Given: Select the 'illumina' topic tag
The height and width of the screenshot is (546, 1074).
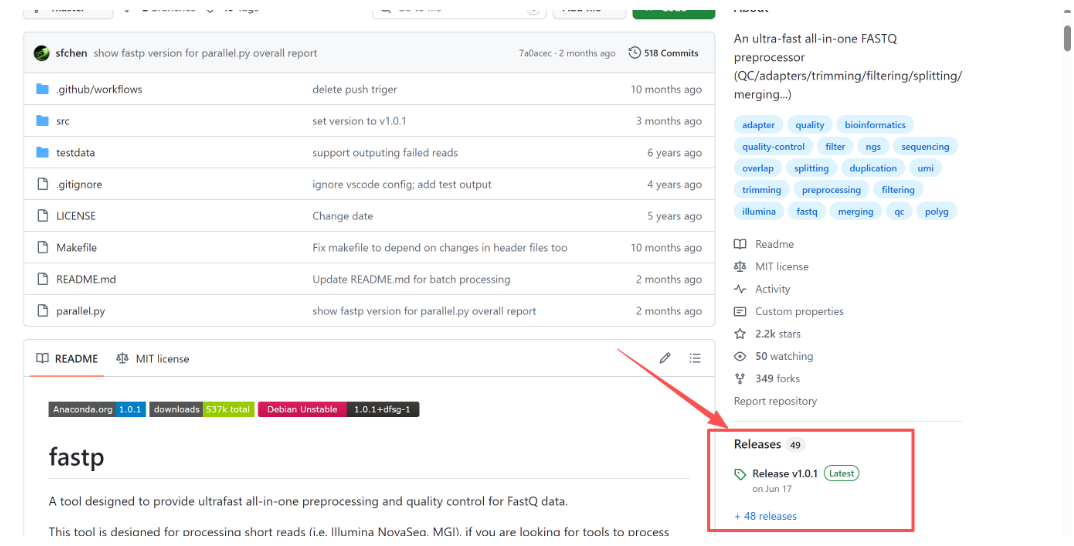Looking at the screenshot, I should [759, 212].
